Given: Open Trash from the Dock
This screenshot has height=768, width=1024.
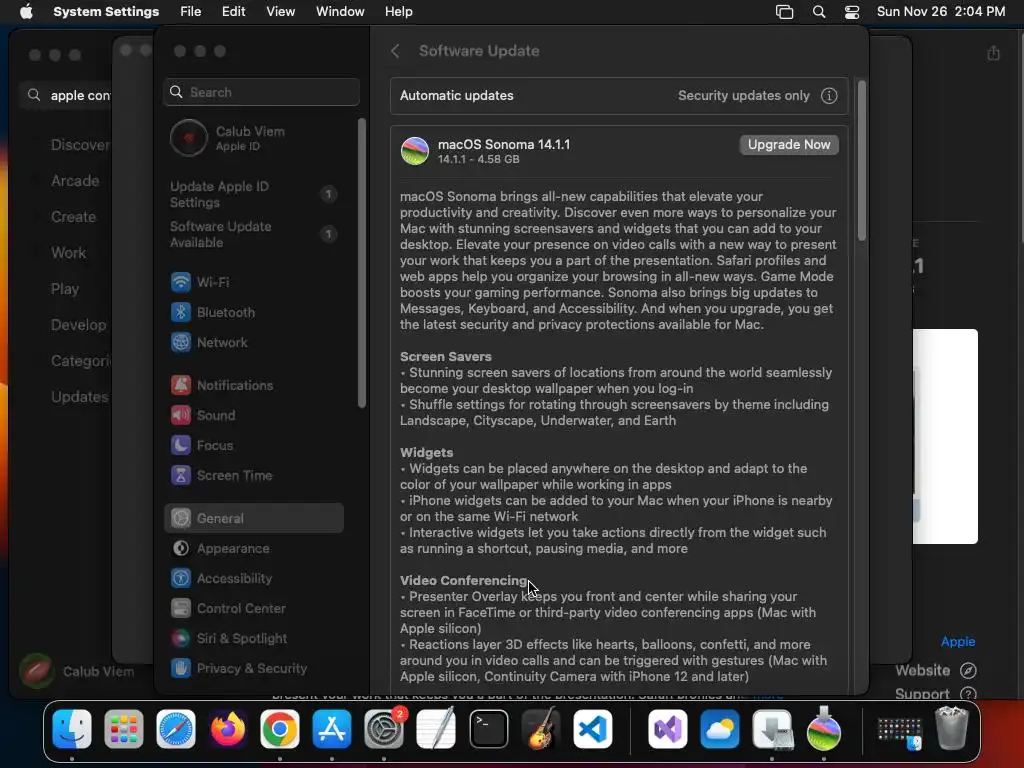Looking at the screenshot, I should point(952,729).
